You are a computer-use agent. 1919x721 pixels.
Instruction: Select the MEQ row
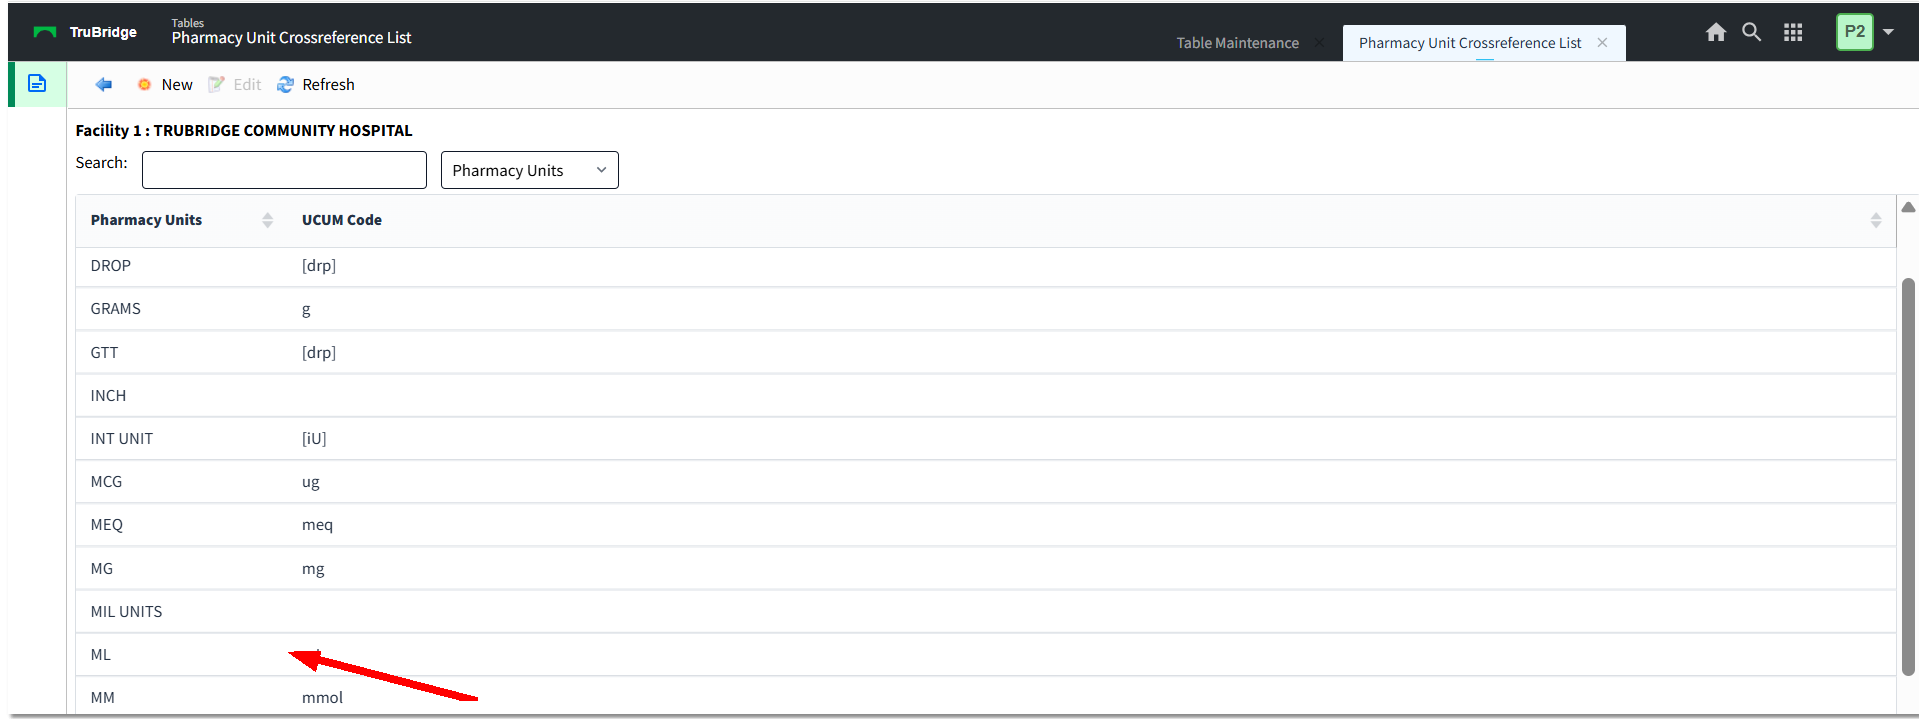(986, 525)
